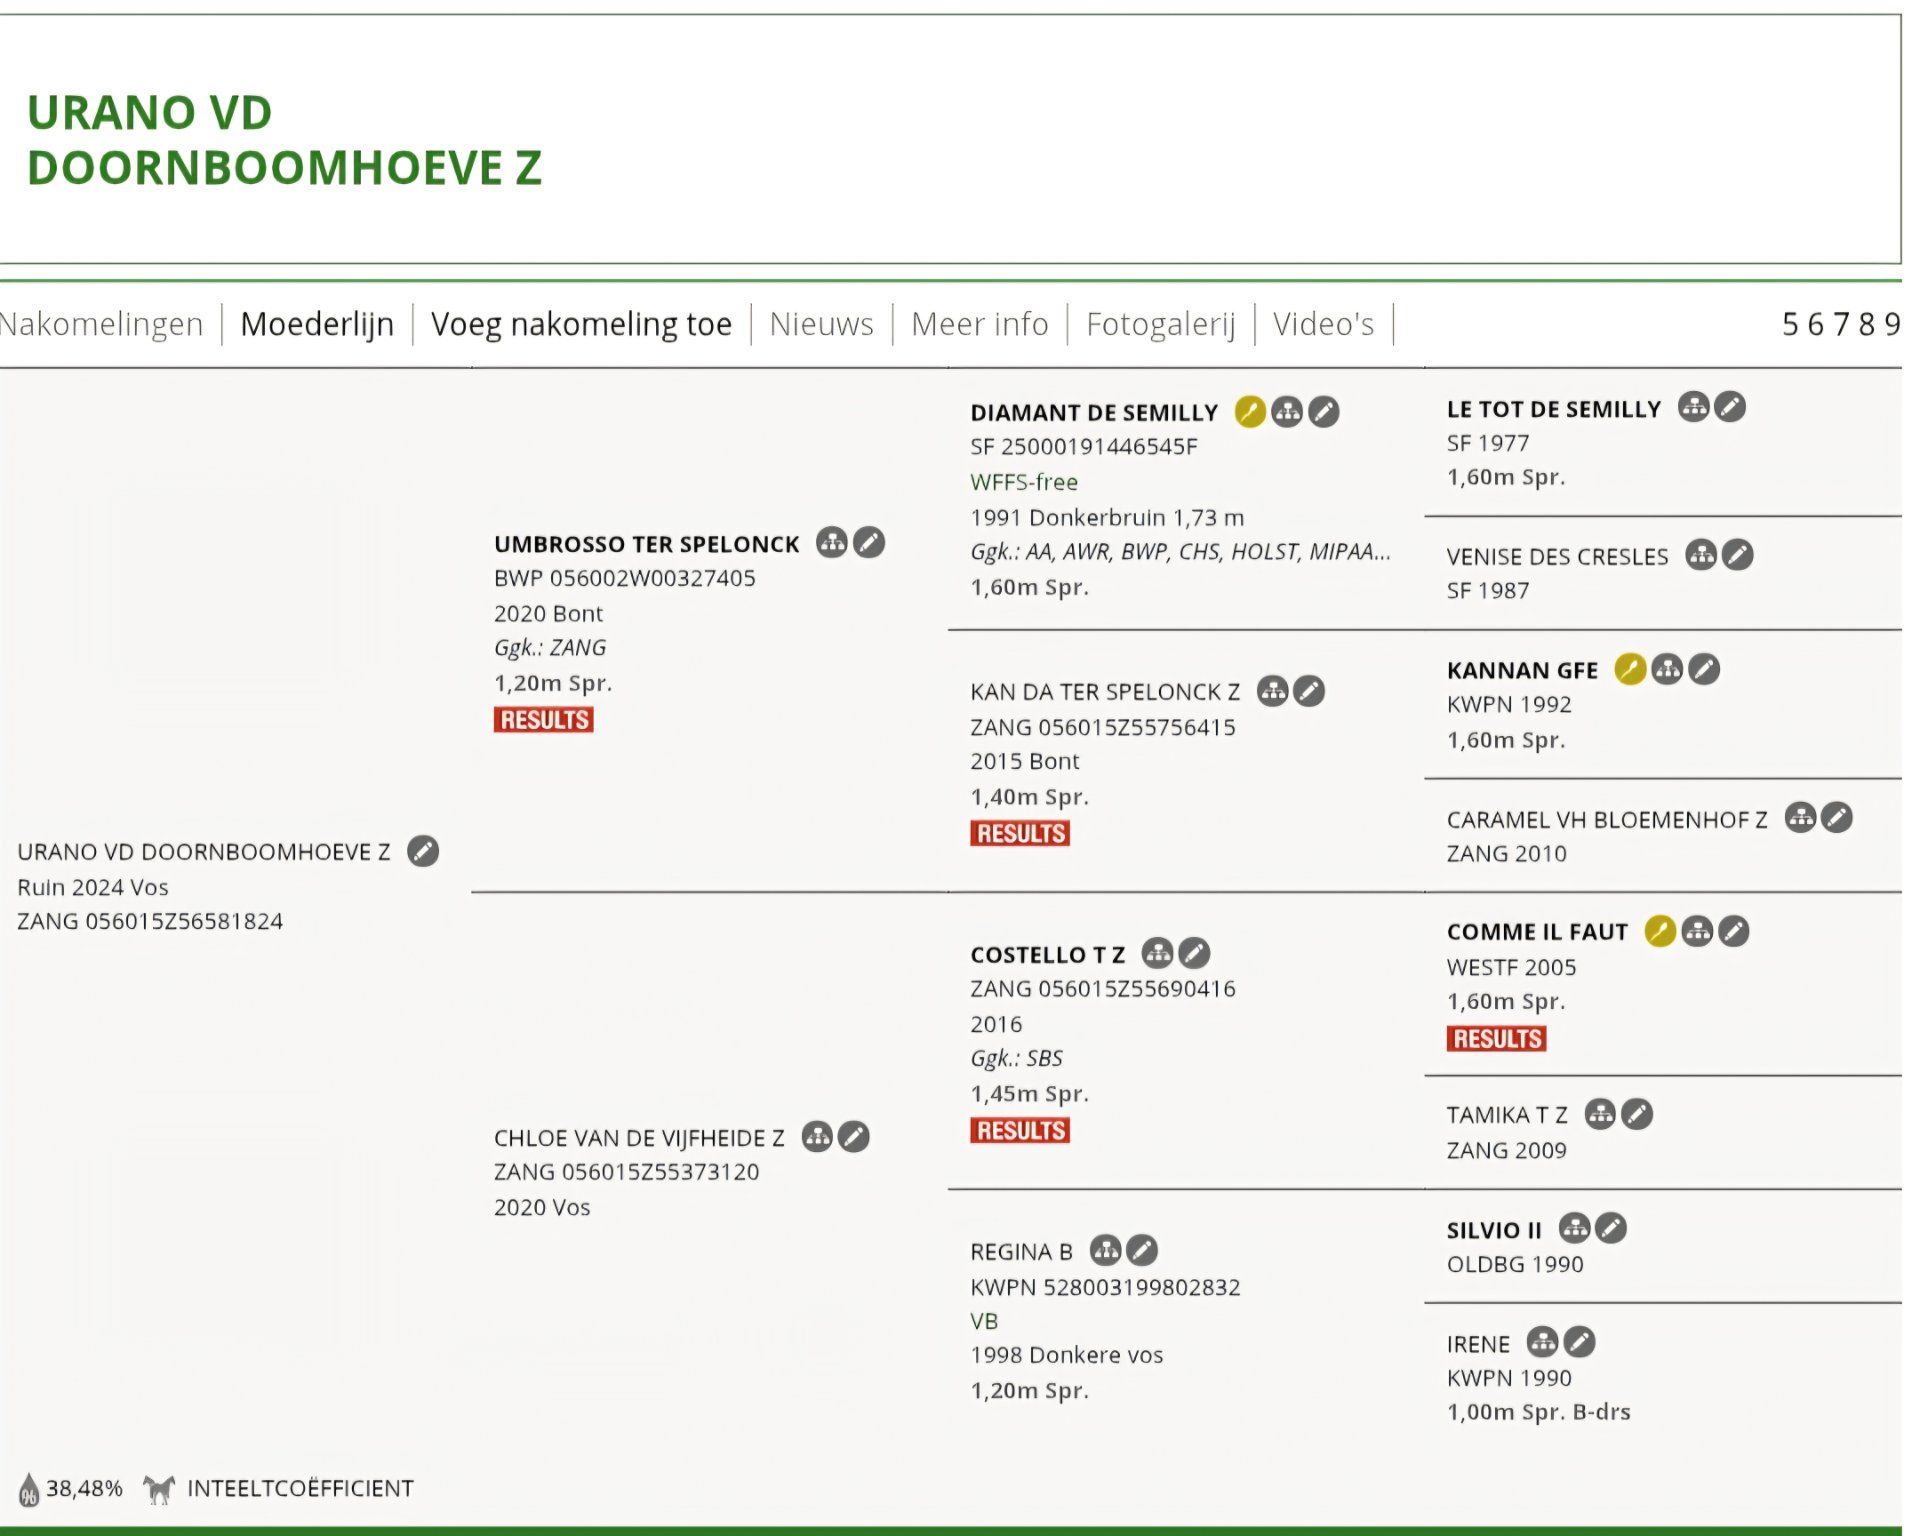
Task: Switch to the Moederlijn tab
Action: point(317,324)
